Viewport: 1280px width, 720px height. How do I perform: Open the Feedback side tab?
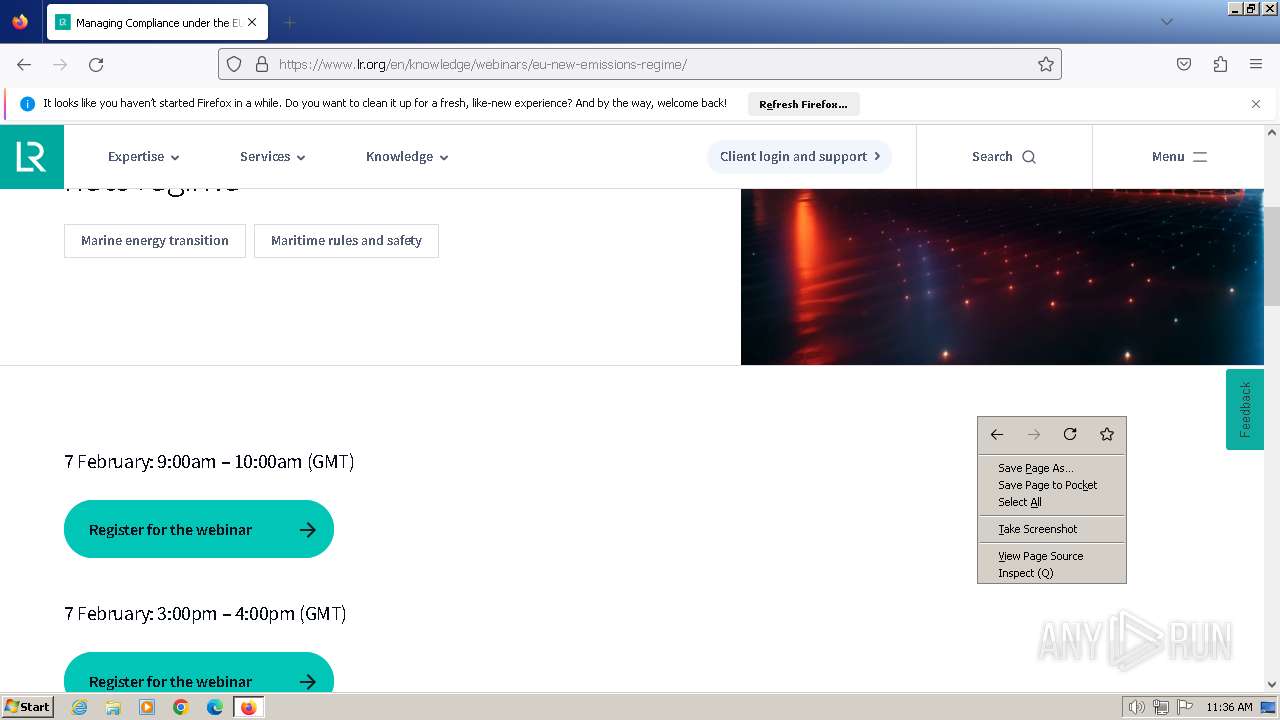click(x=1245, y=409)
